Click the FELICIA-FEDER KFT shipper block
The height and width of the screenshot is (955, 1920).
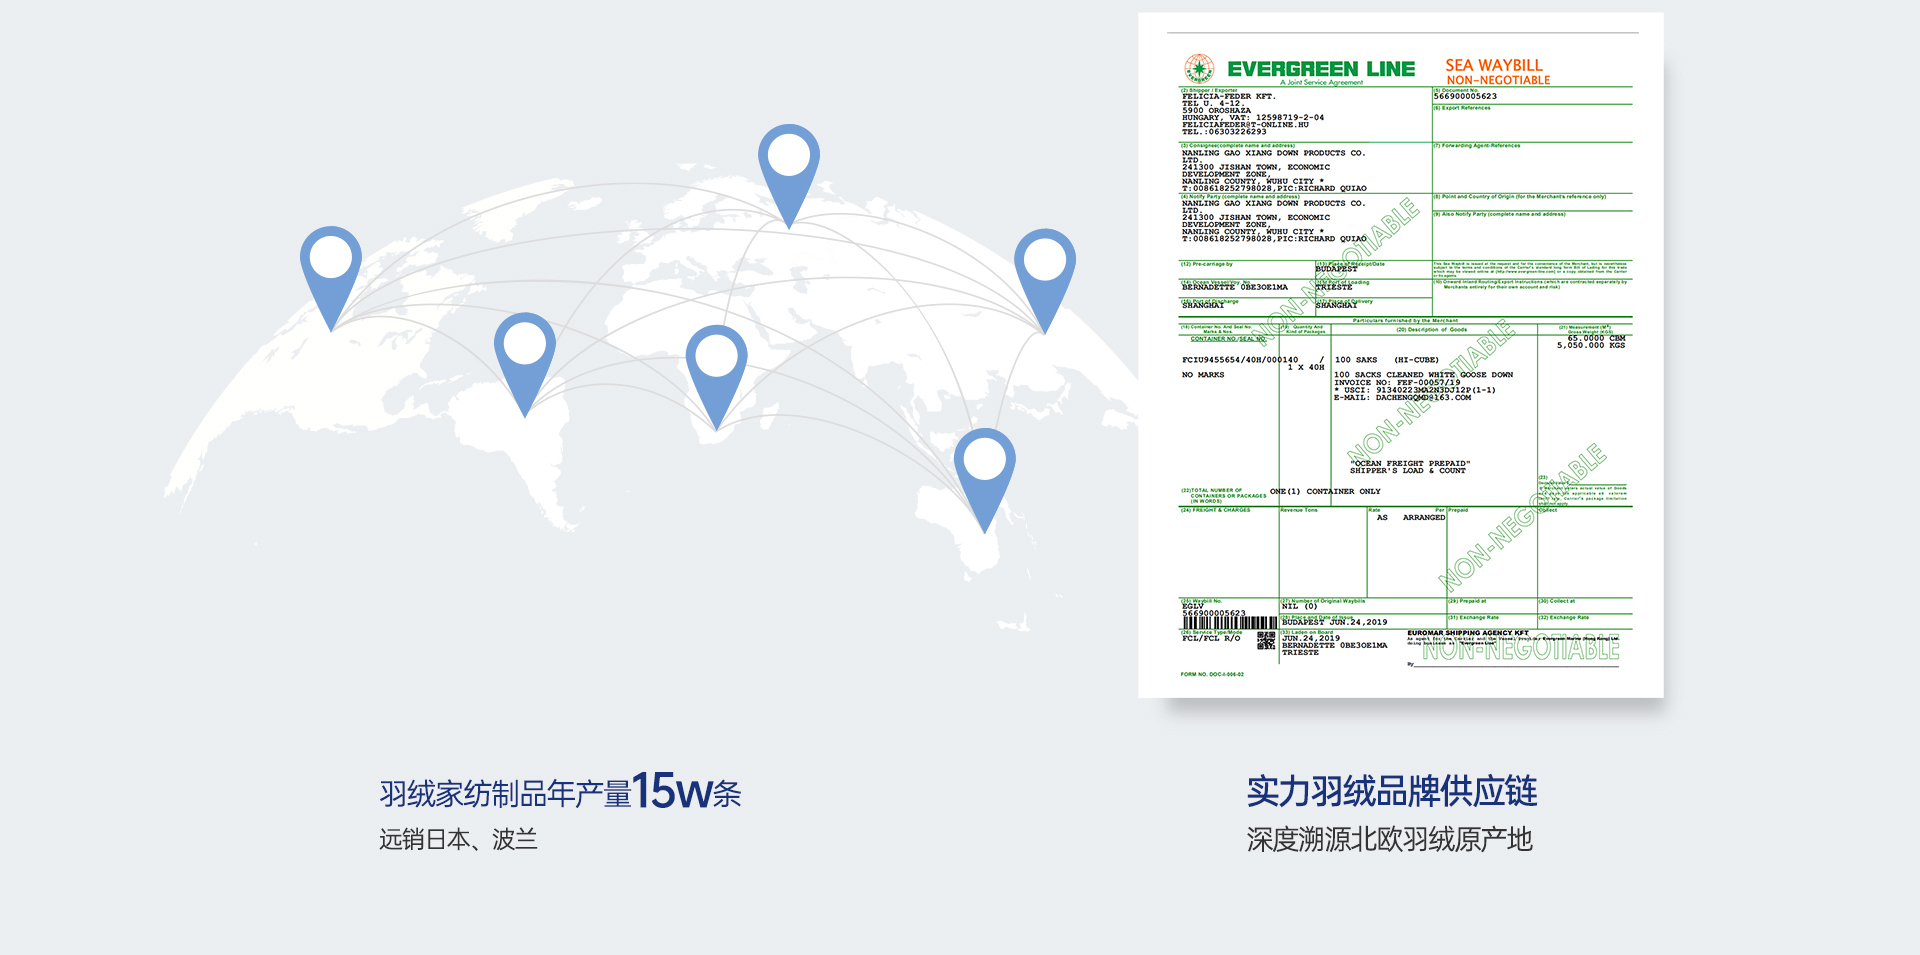pyautogui.click(x=1252, y=114)
